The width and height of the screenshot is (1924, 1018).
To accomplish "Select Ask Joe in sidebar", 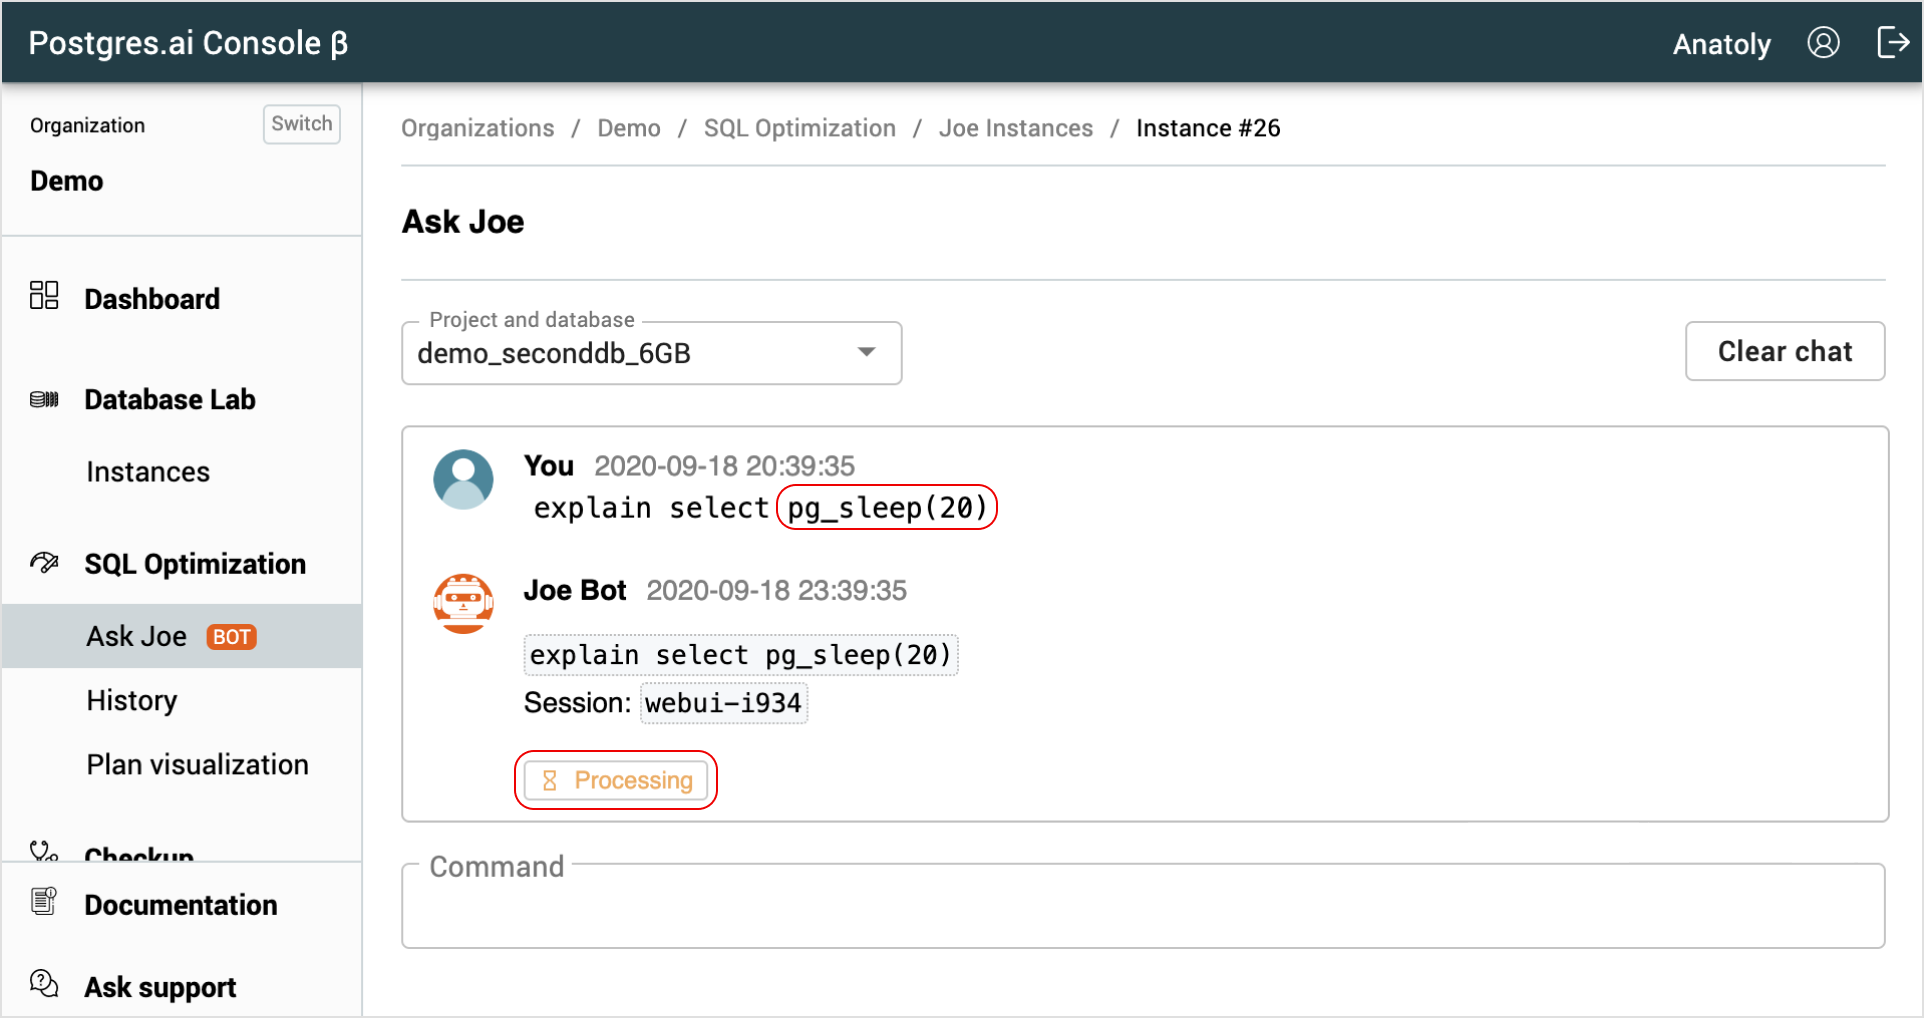I will (181, 636).
